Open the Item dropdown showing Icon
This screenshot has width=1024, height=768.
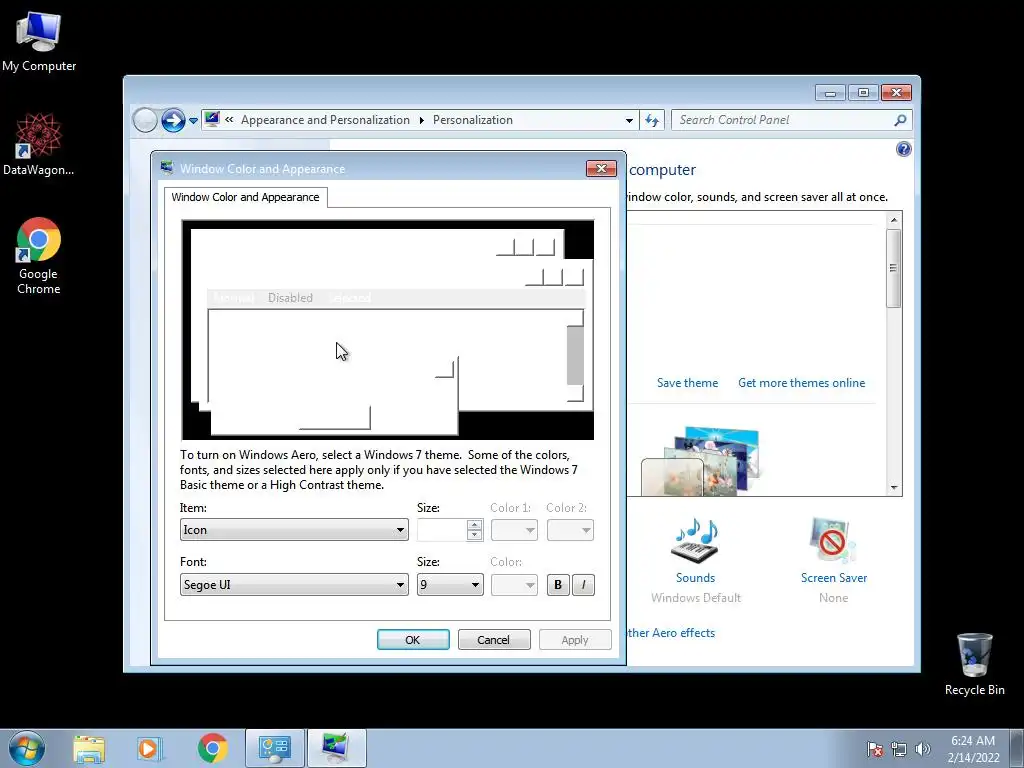click(294, 530)
